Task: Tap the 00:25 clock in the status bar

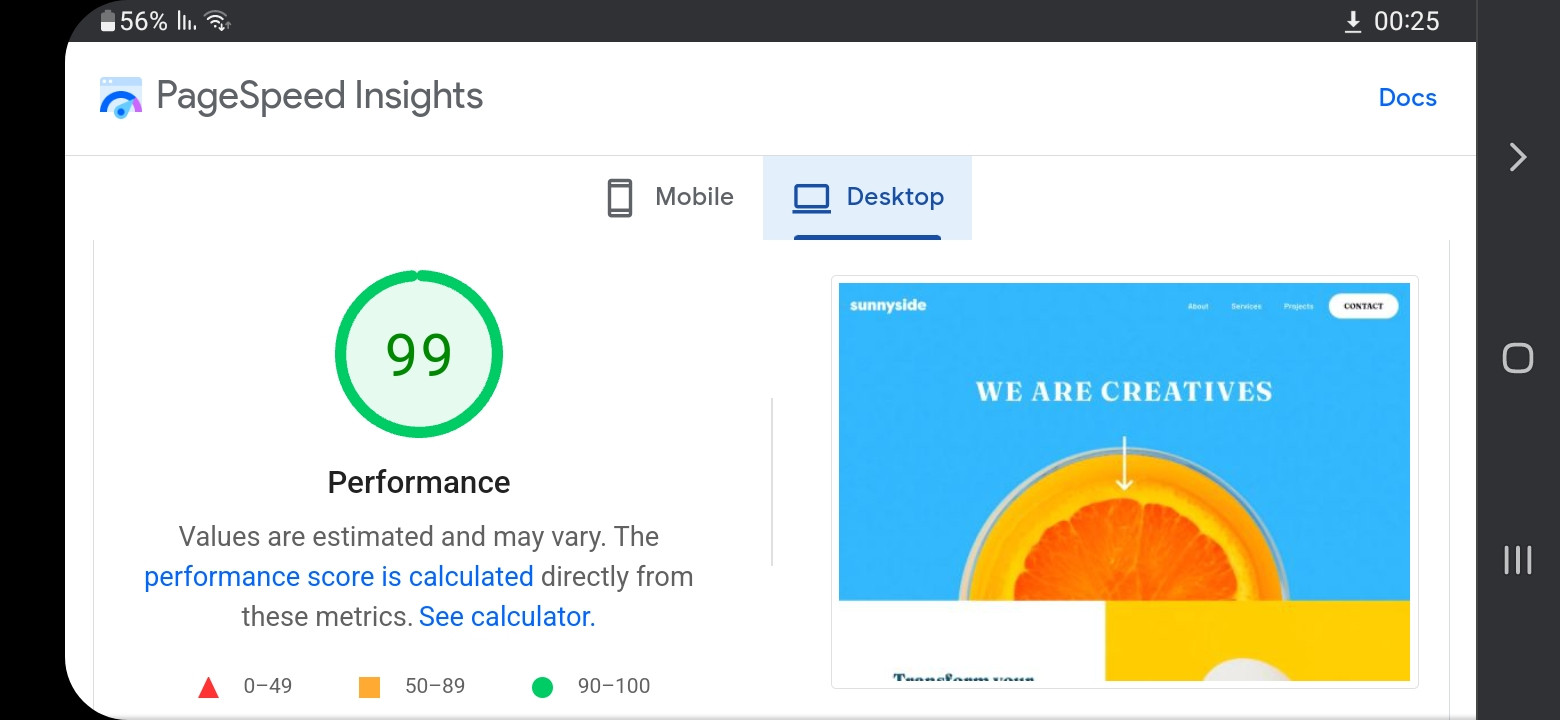Action: pyautogui.click(x=1406, y=21)
